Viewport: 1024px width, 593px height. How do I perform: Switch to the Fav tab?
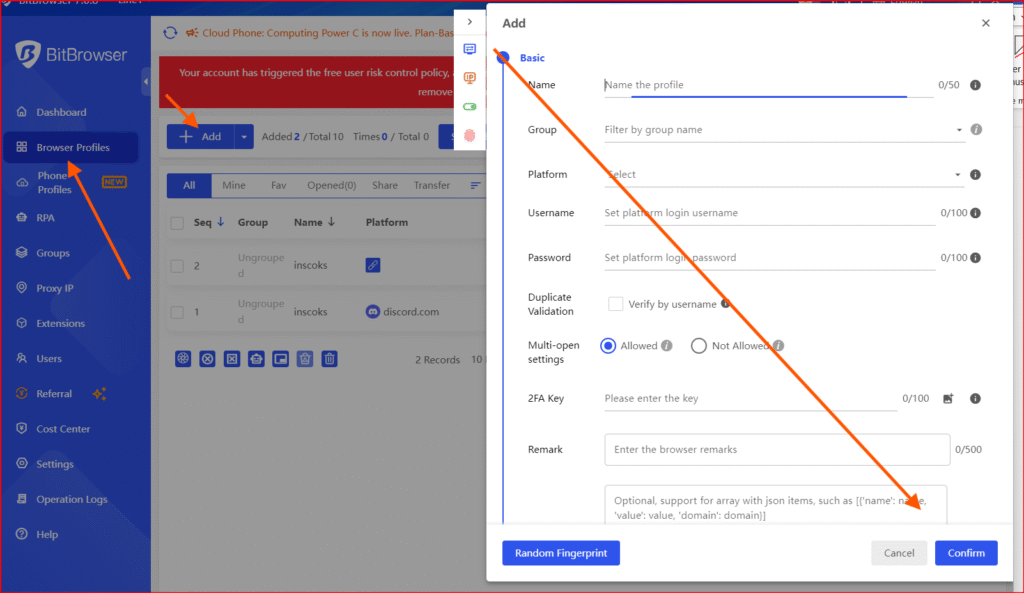279,185
